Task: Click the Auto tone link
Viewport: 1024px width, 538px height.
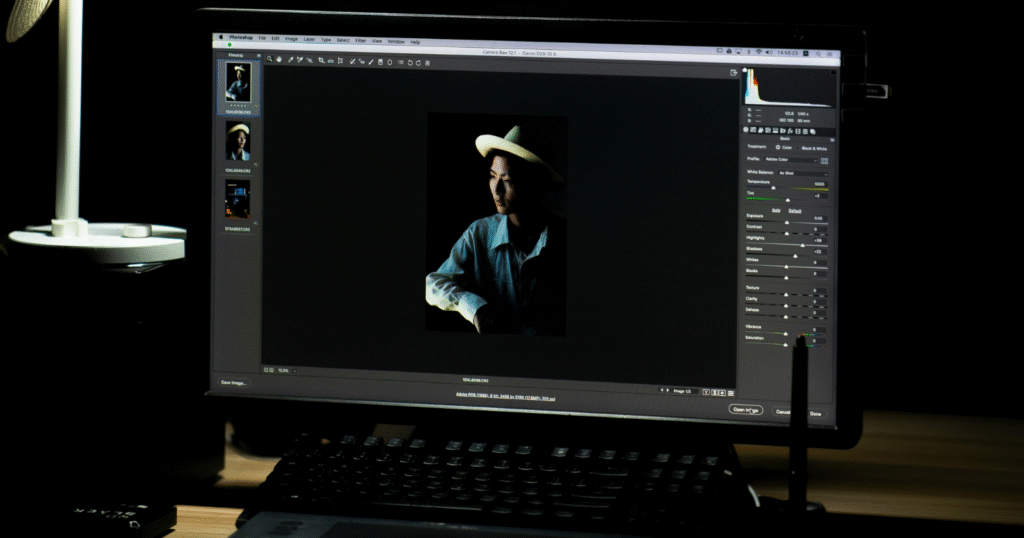Action: pos(776,210)
